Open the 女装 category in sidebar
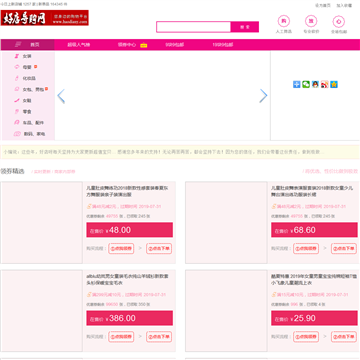This screenshot has width=360, height=360. coord(28,56)
